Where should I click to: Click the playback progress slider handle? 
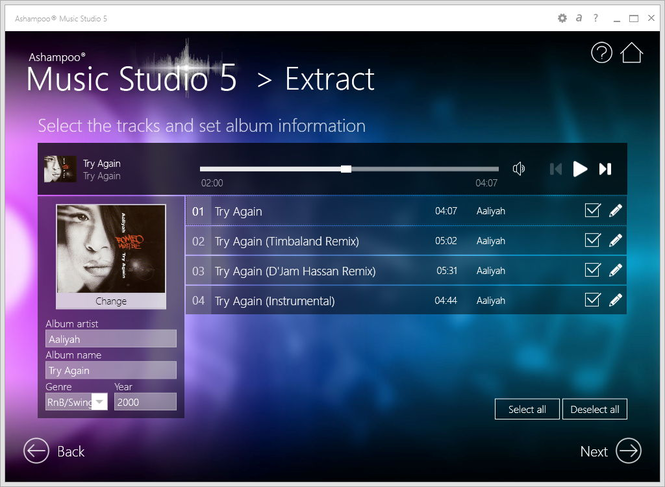click(346, 169)
